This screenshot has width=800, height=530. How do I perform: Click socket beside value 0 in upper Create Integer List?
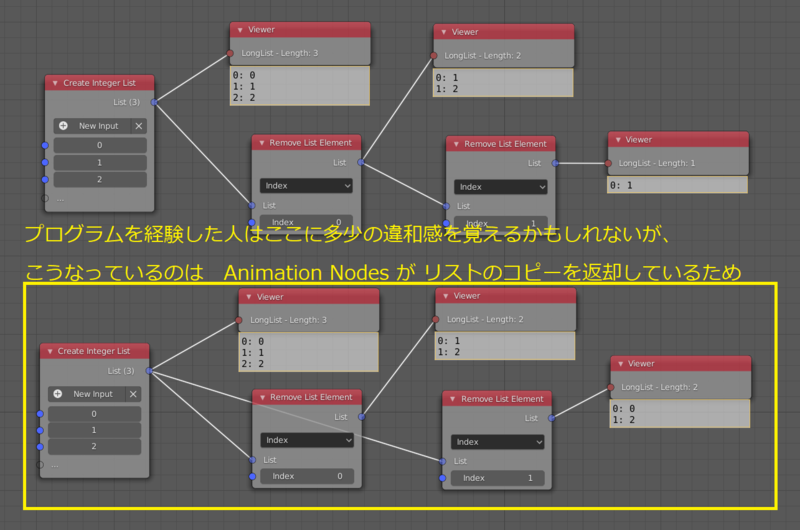(45, 145)
